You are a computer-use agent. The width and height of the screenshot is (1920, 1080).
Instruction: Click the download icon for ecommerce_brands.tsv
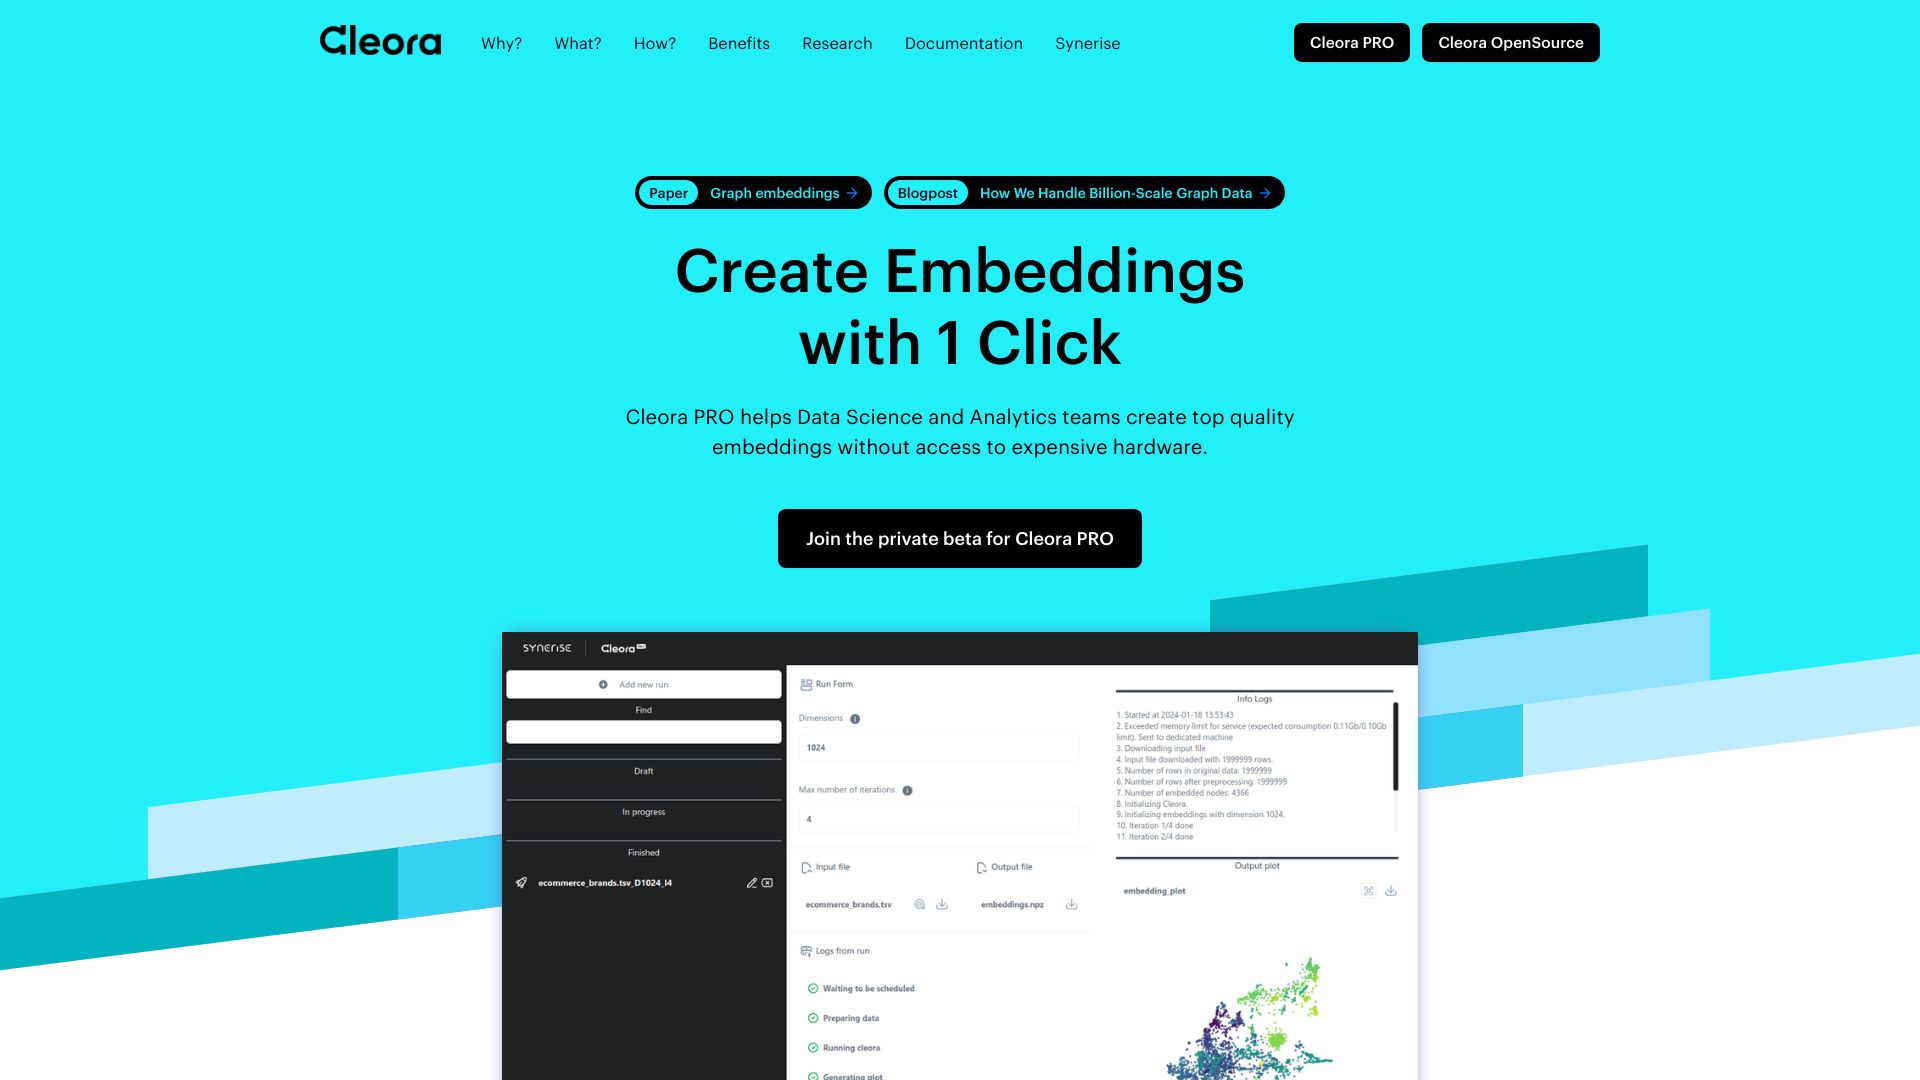coord(943,905)
